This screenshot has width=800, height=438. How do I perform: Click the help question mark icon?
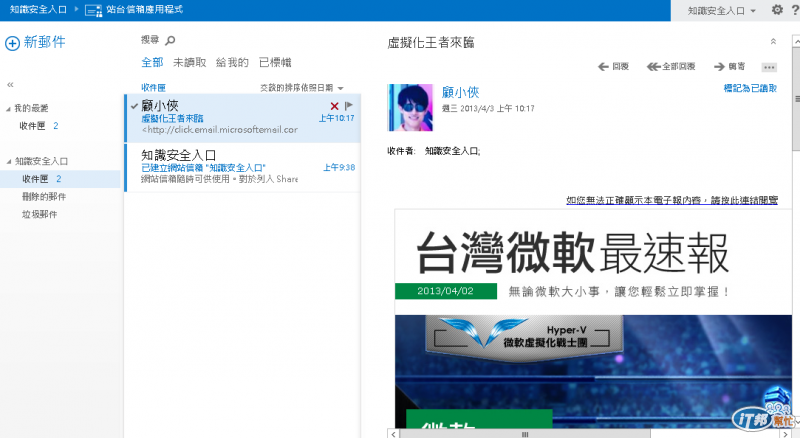click(794, 10)
